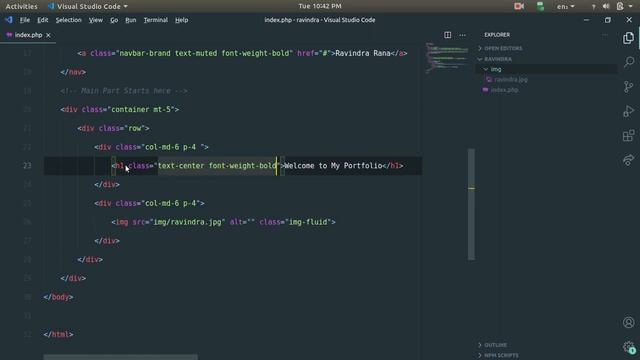This screenshot has height=360, width=640.
Task: Open the volume control in top bar
Action: pos(606,6)
